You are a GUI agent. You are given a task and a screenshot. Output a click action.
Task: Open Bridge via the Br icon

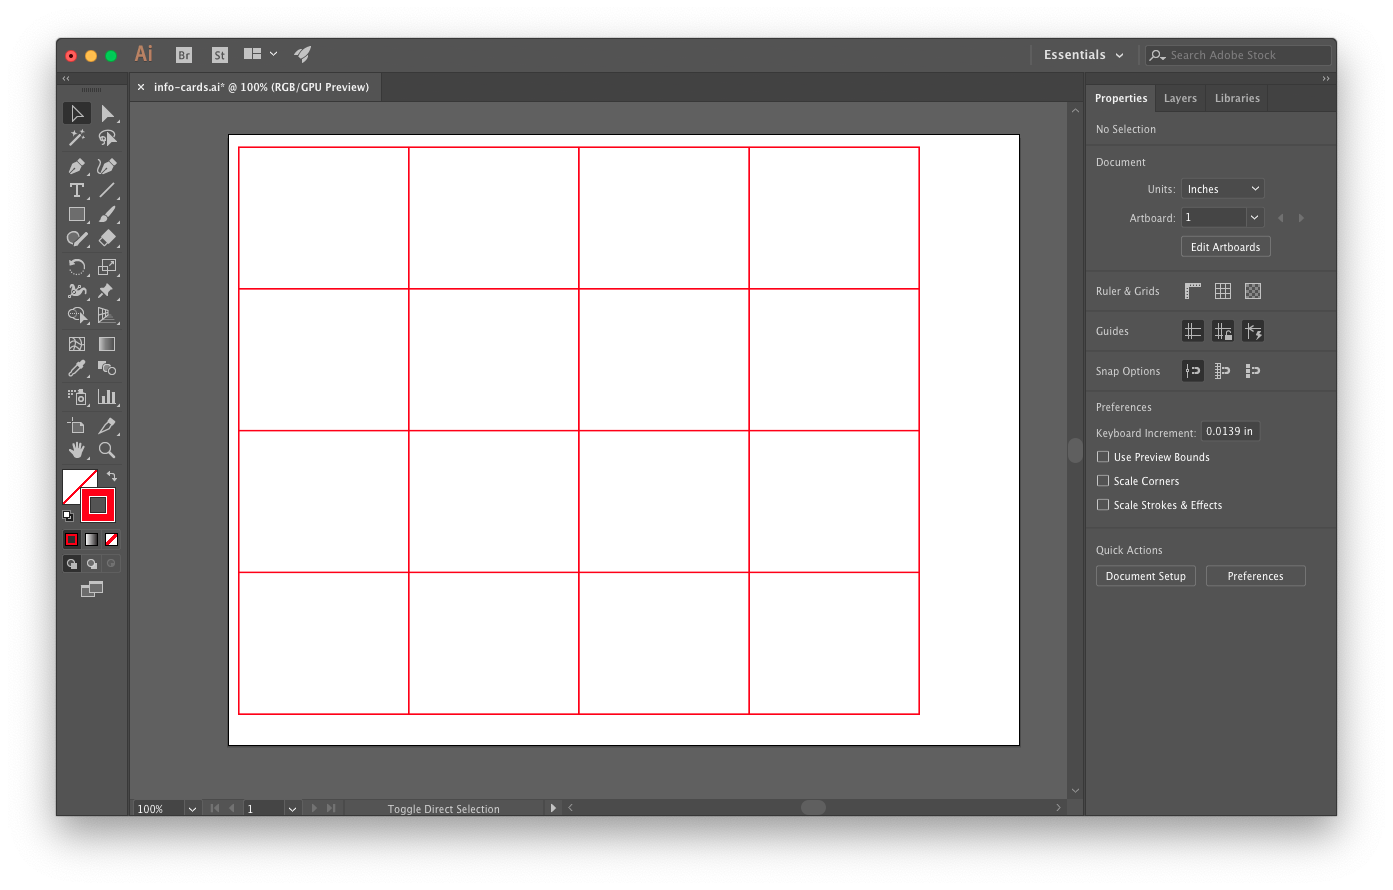[184, 55]
